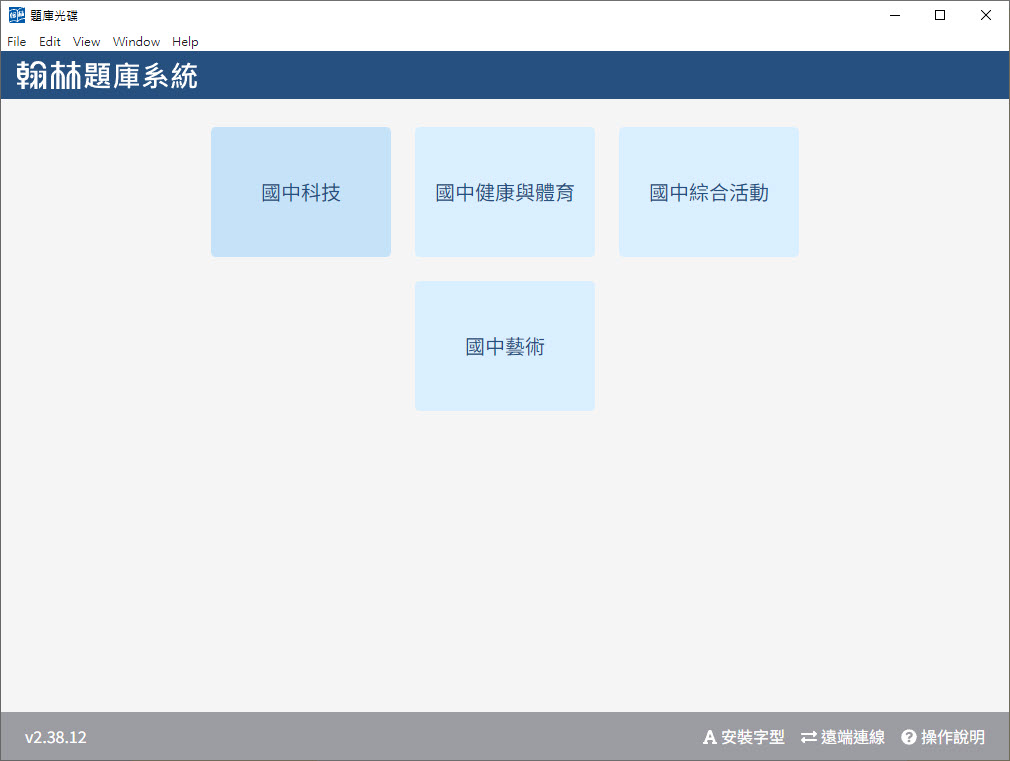The width and height of the screenshot is (1010, 761).
Task: Open the View menu
Action: point(86,42)
